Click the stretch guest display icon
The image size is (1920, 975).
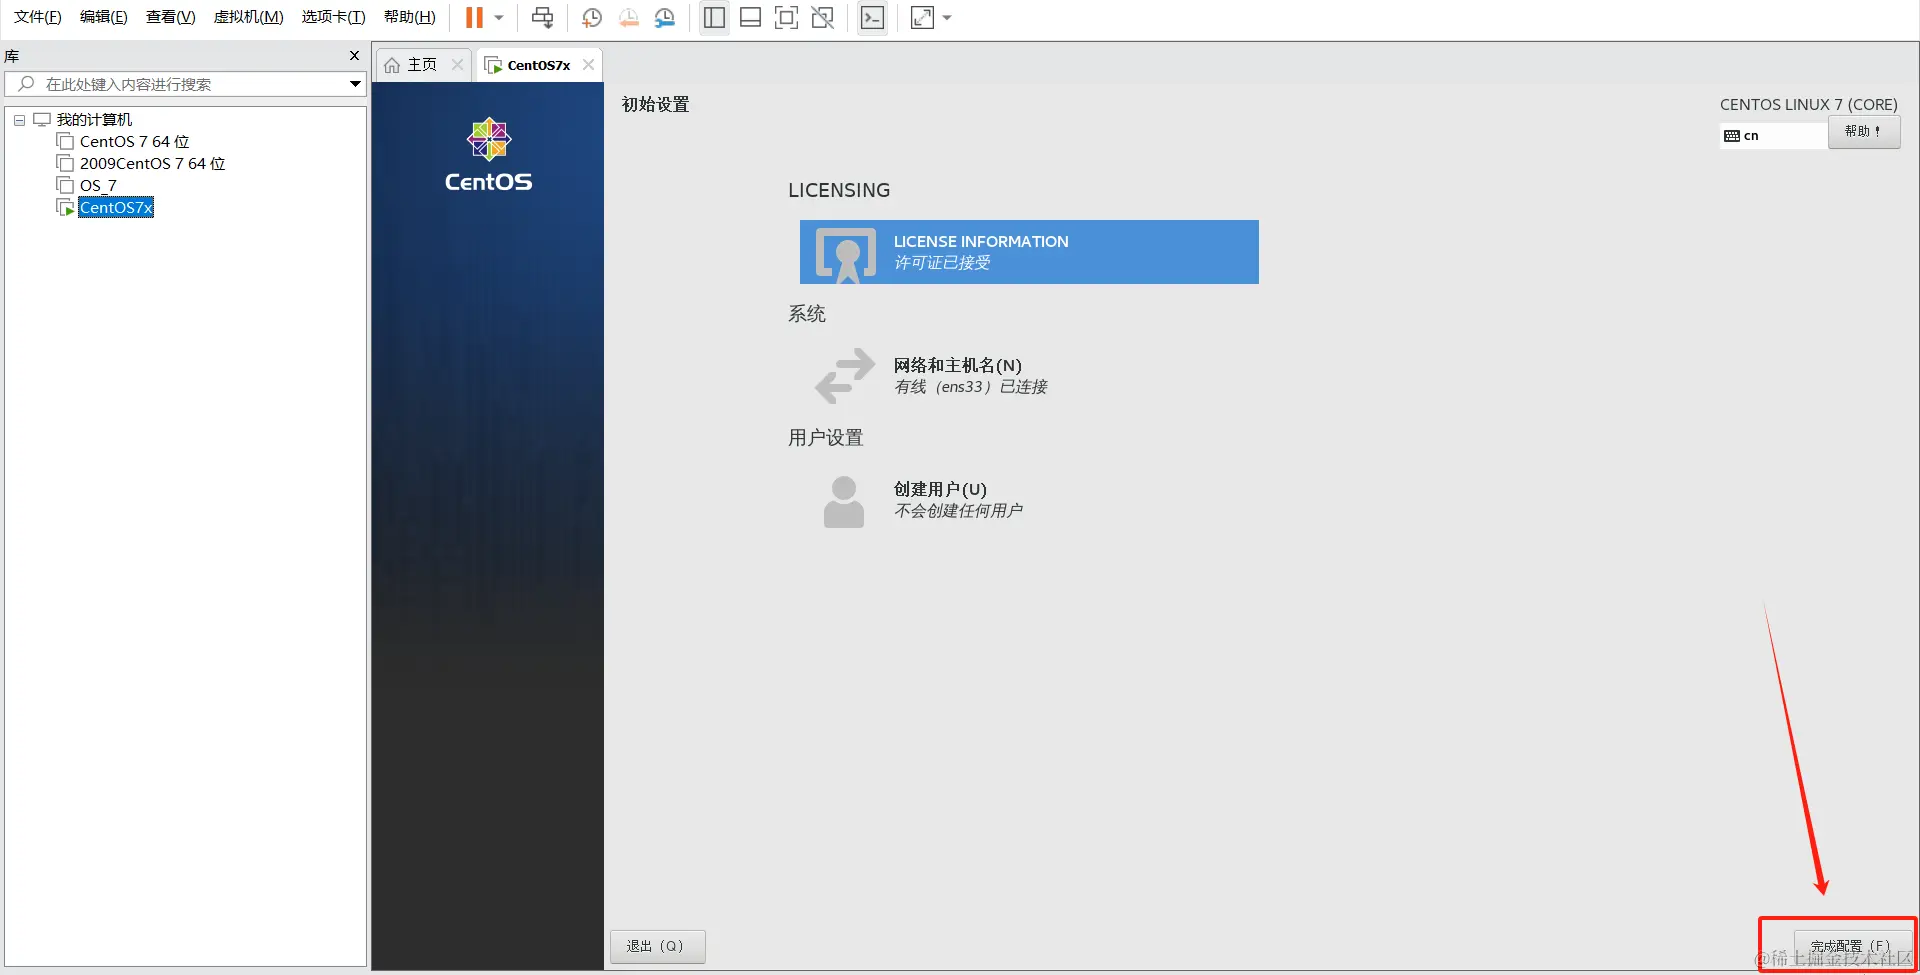tap(922, 17)
